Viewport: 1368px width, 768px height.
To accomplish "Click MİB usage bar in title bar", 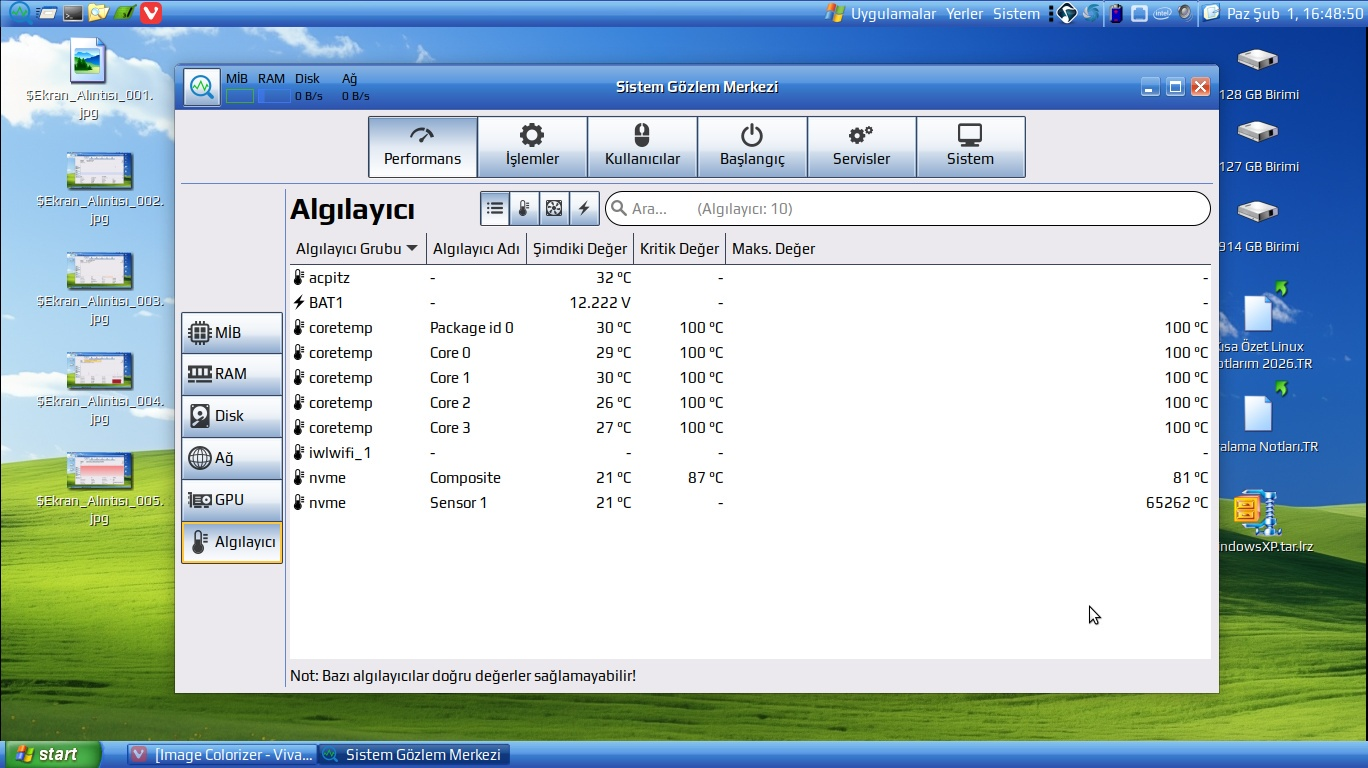I will click(x=239, y=96).
